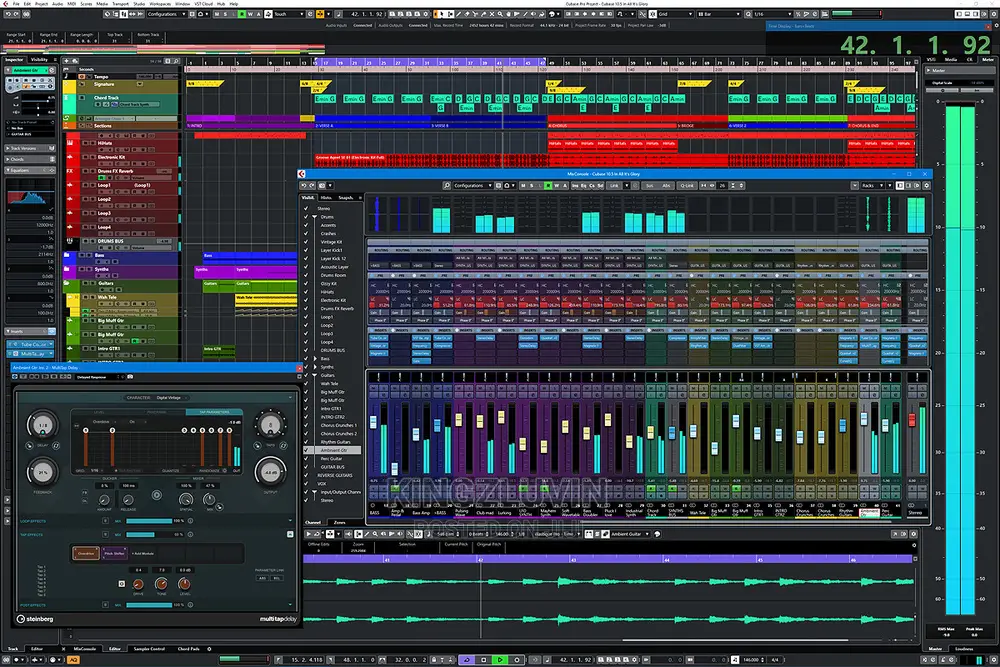This screenshot has width=1000, height=667.
Task: Switch to the Visibility tab
Action: pyautogui.click(x=40, y=60)
